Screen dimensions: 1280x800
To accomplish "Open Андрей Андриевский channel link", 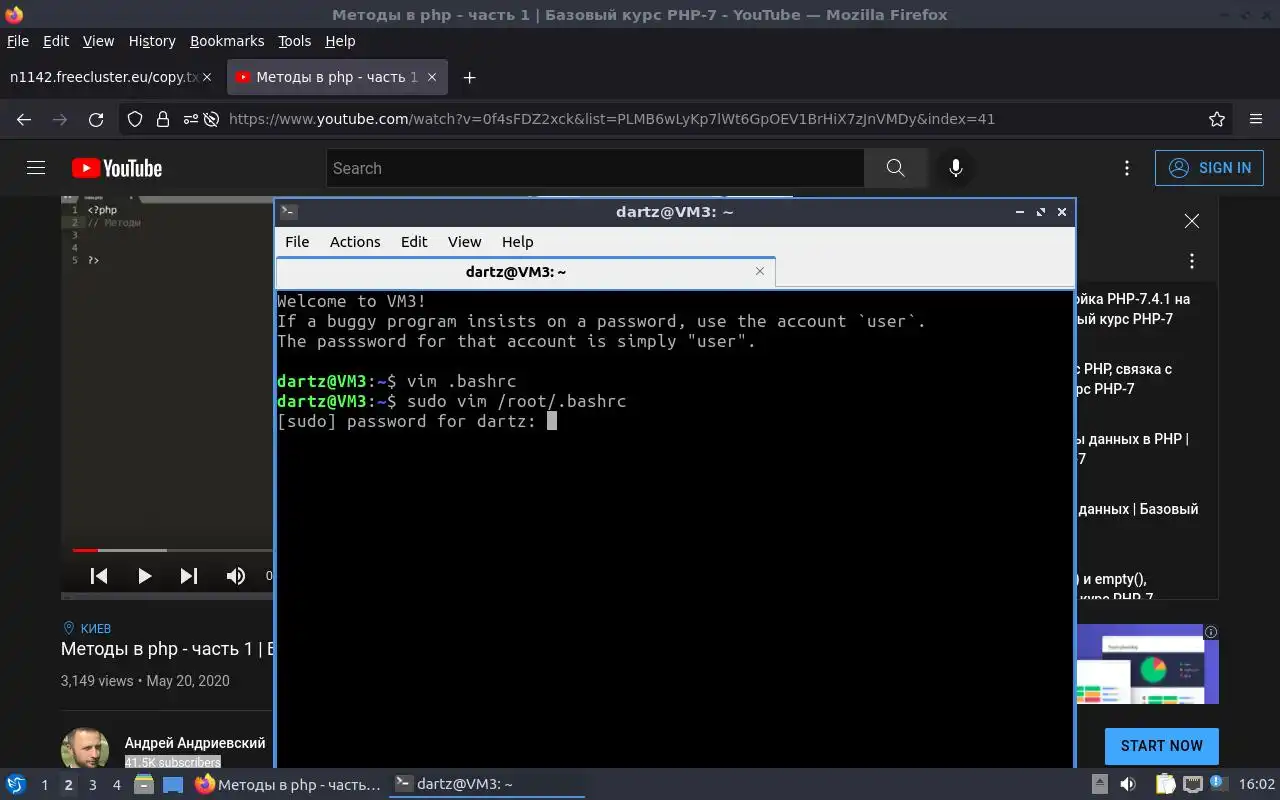I will 195,743.
